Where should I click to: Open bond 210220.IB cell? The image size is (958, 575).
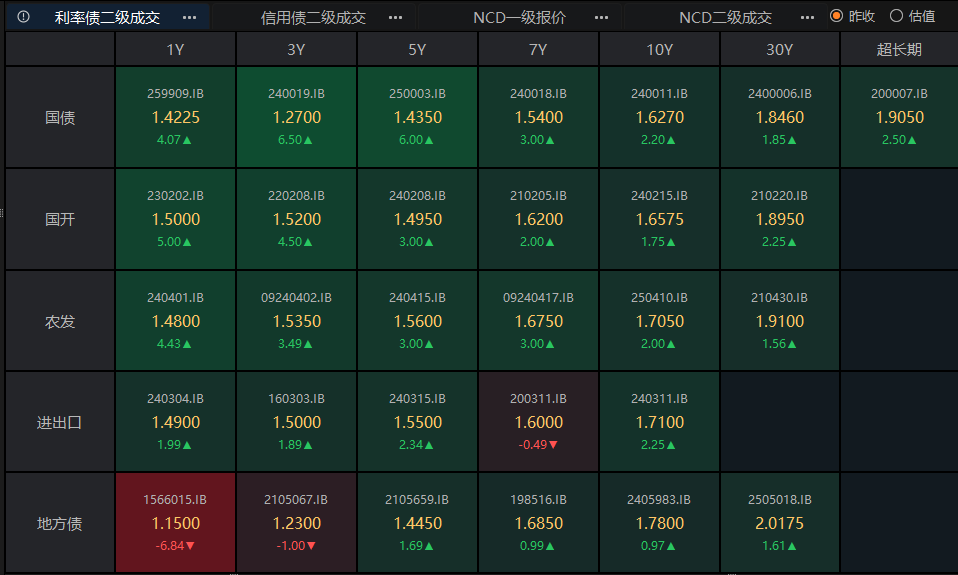780,219
